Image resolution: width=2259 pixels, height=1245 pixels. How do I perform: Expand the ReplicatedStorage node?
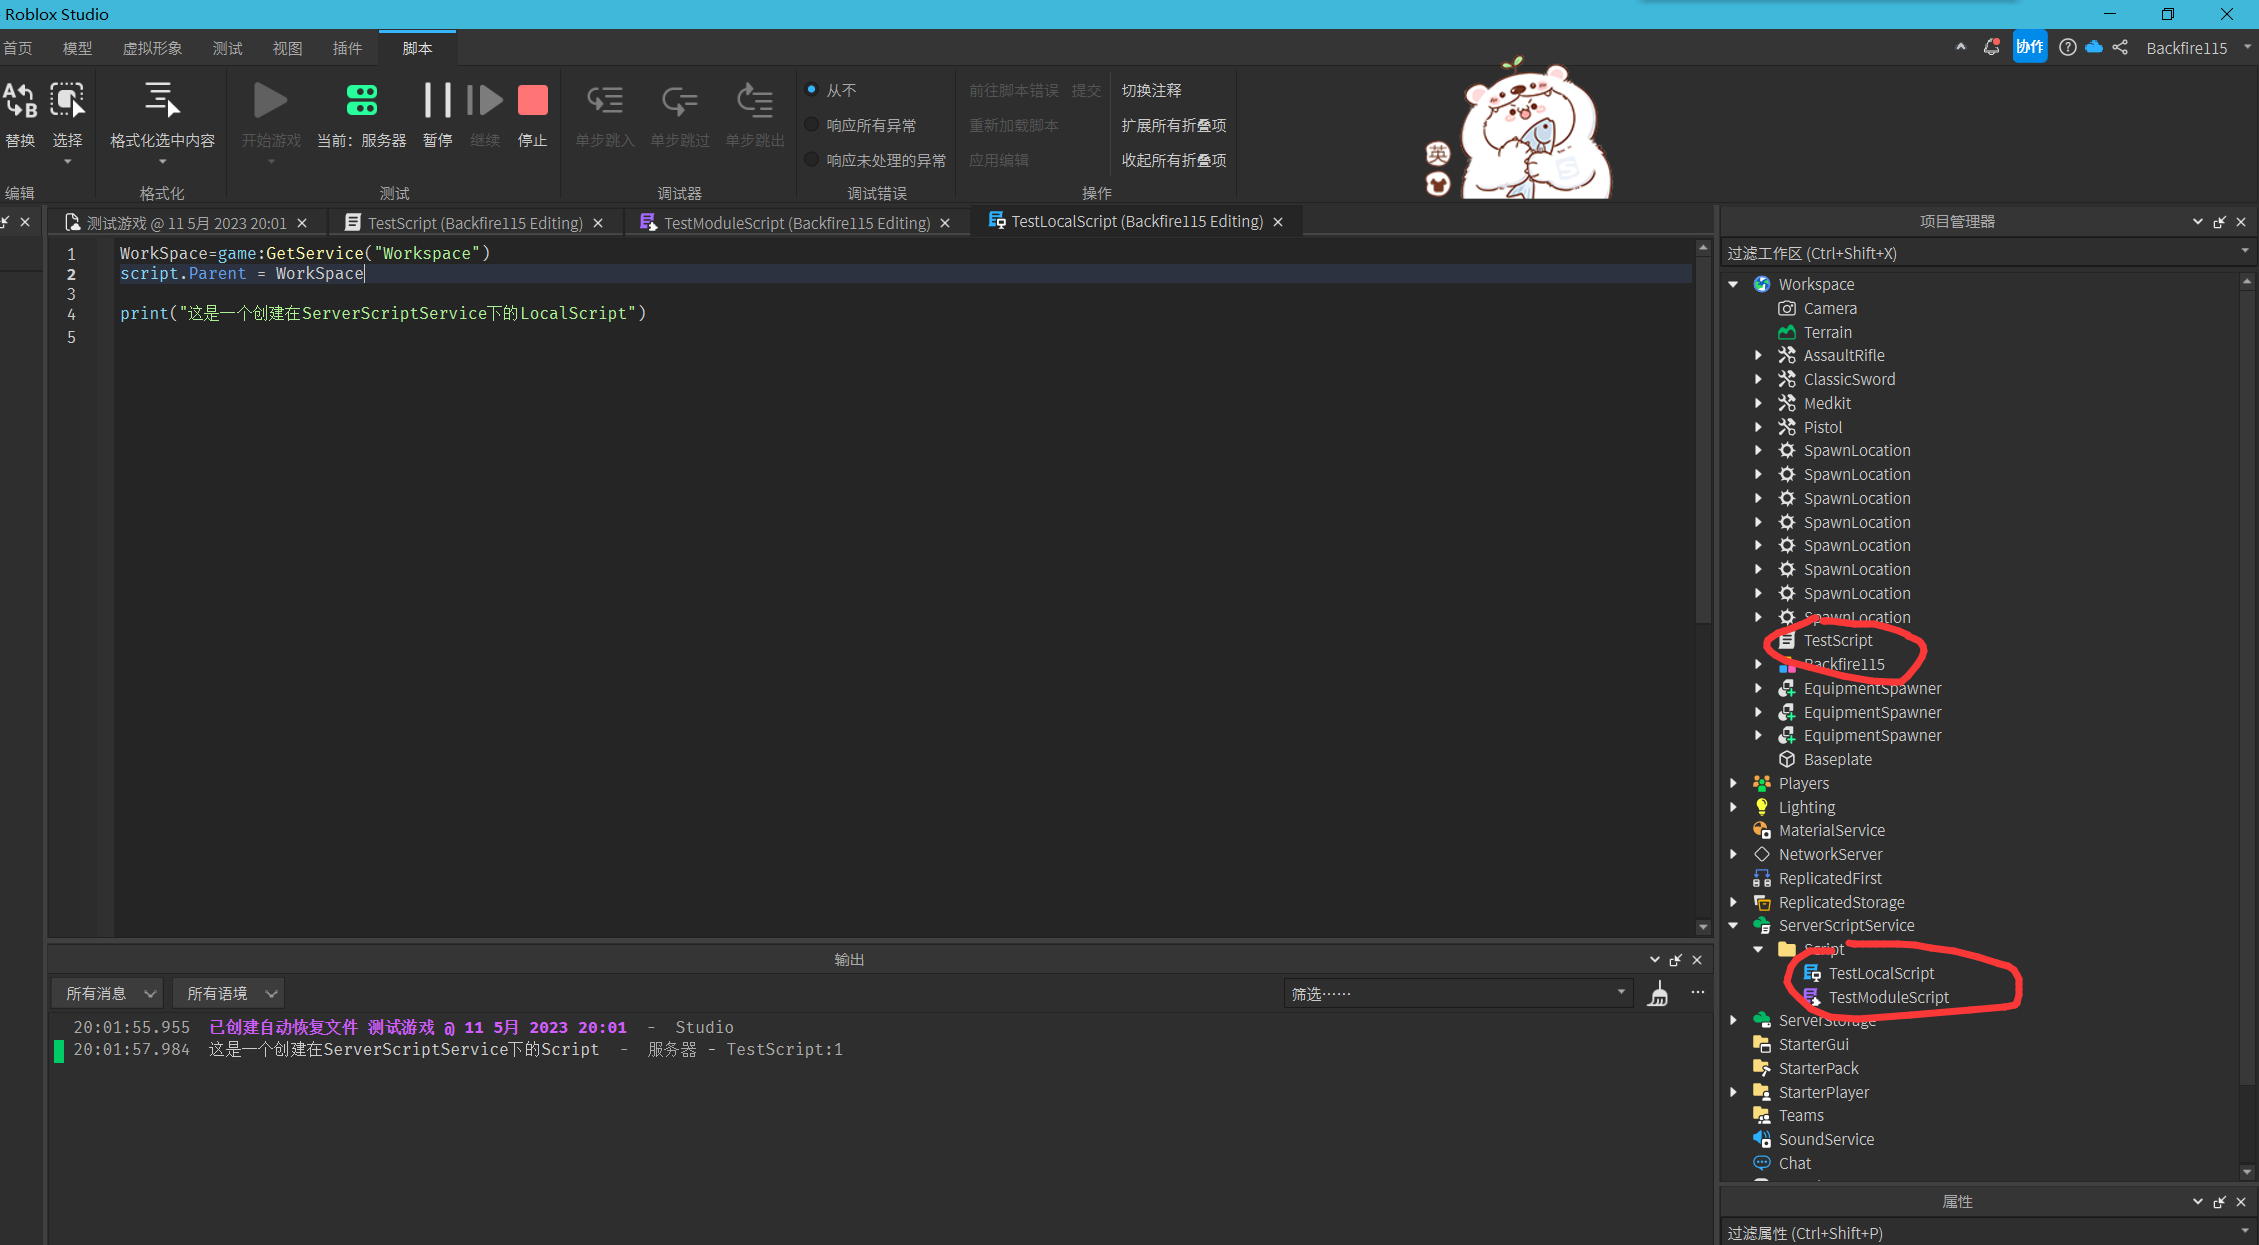point(1733,902)
